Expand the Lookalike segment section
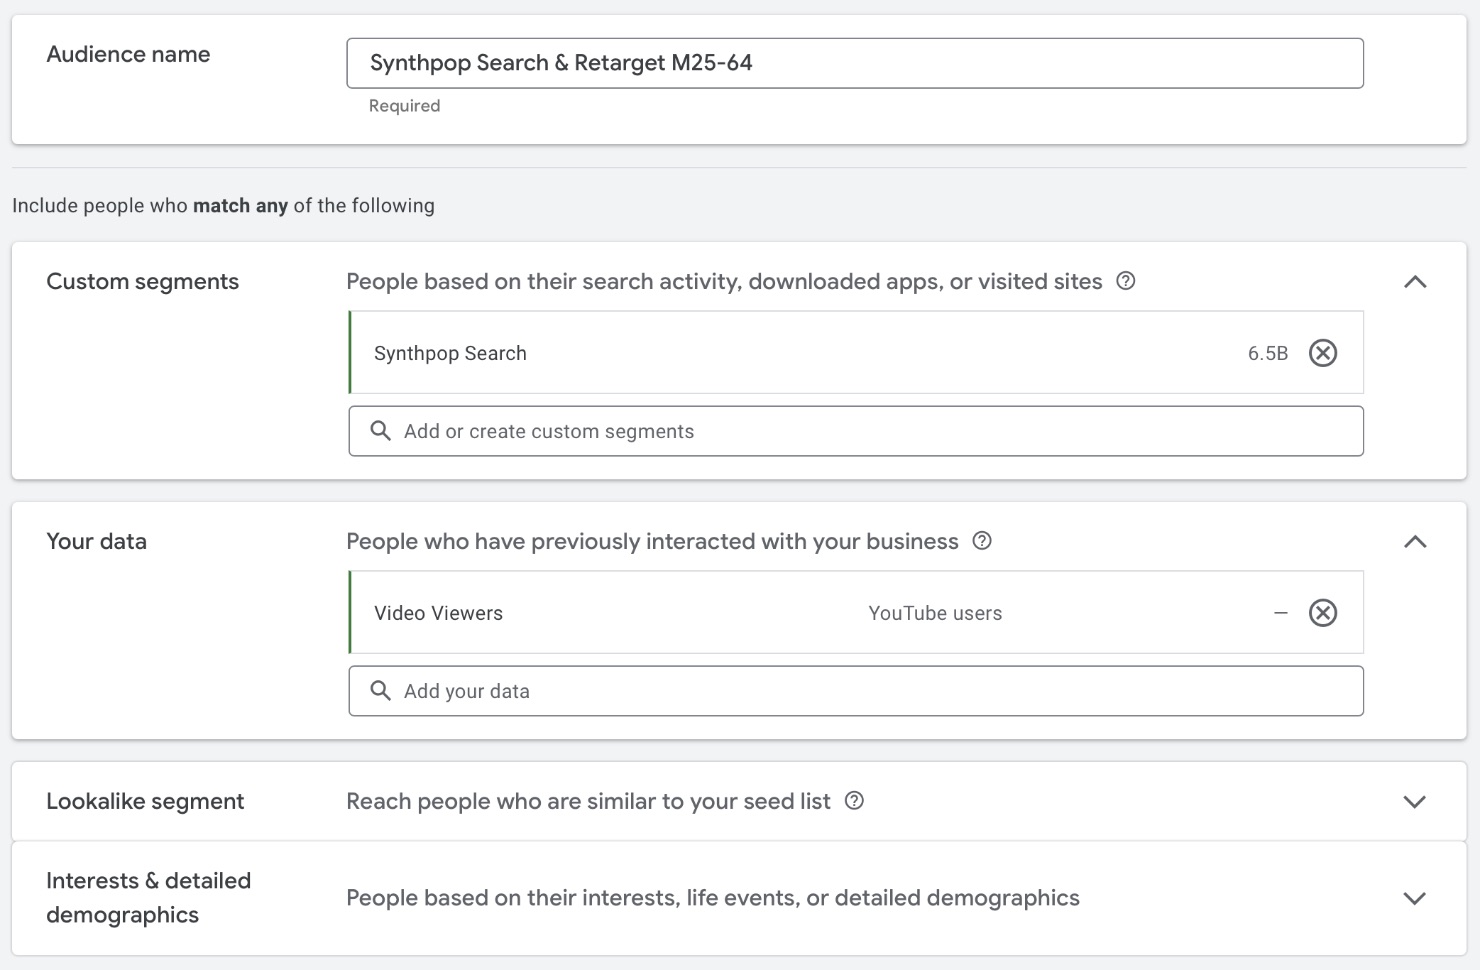The width and height of the screenshot is (1480, 970). 1414,802
